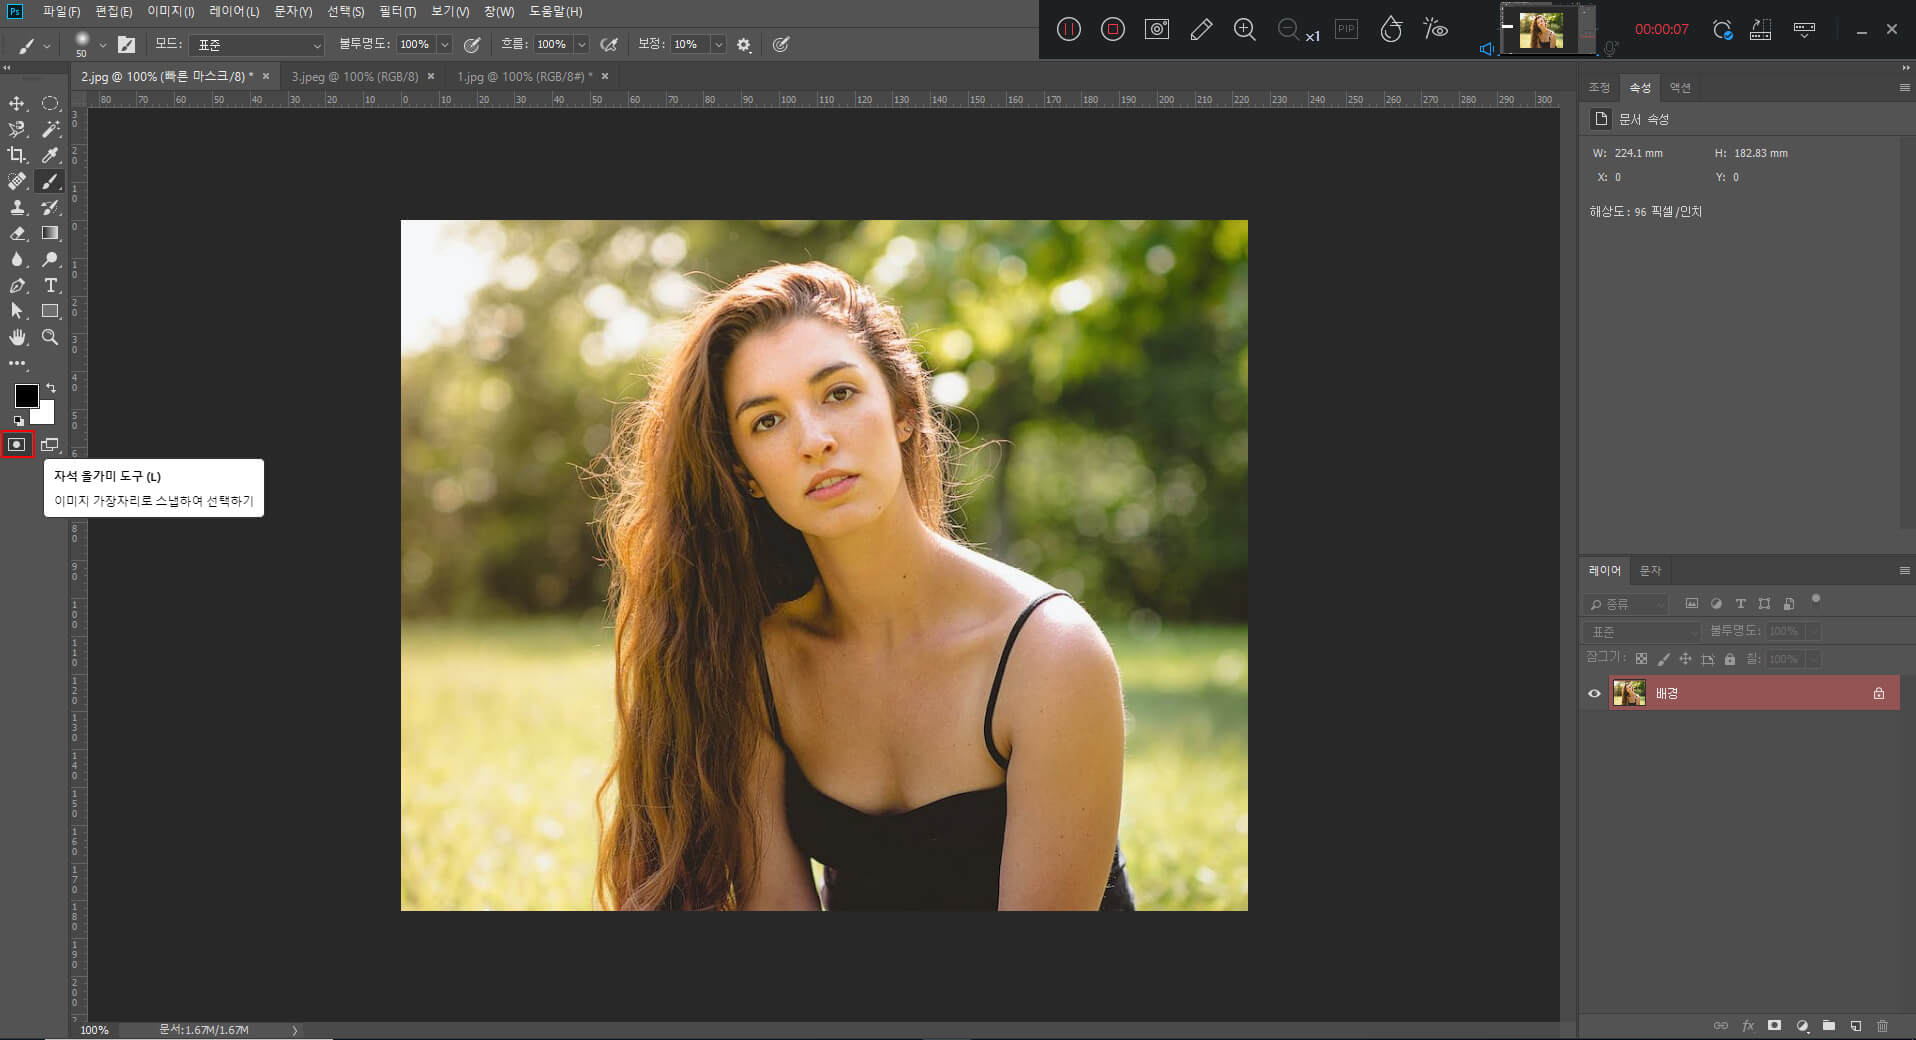Open the 필터(T) menu
The height and width of the screenshot is (1040, 1916).
point(397,12)
